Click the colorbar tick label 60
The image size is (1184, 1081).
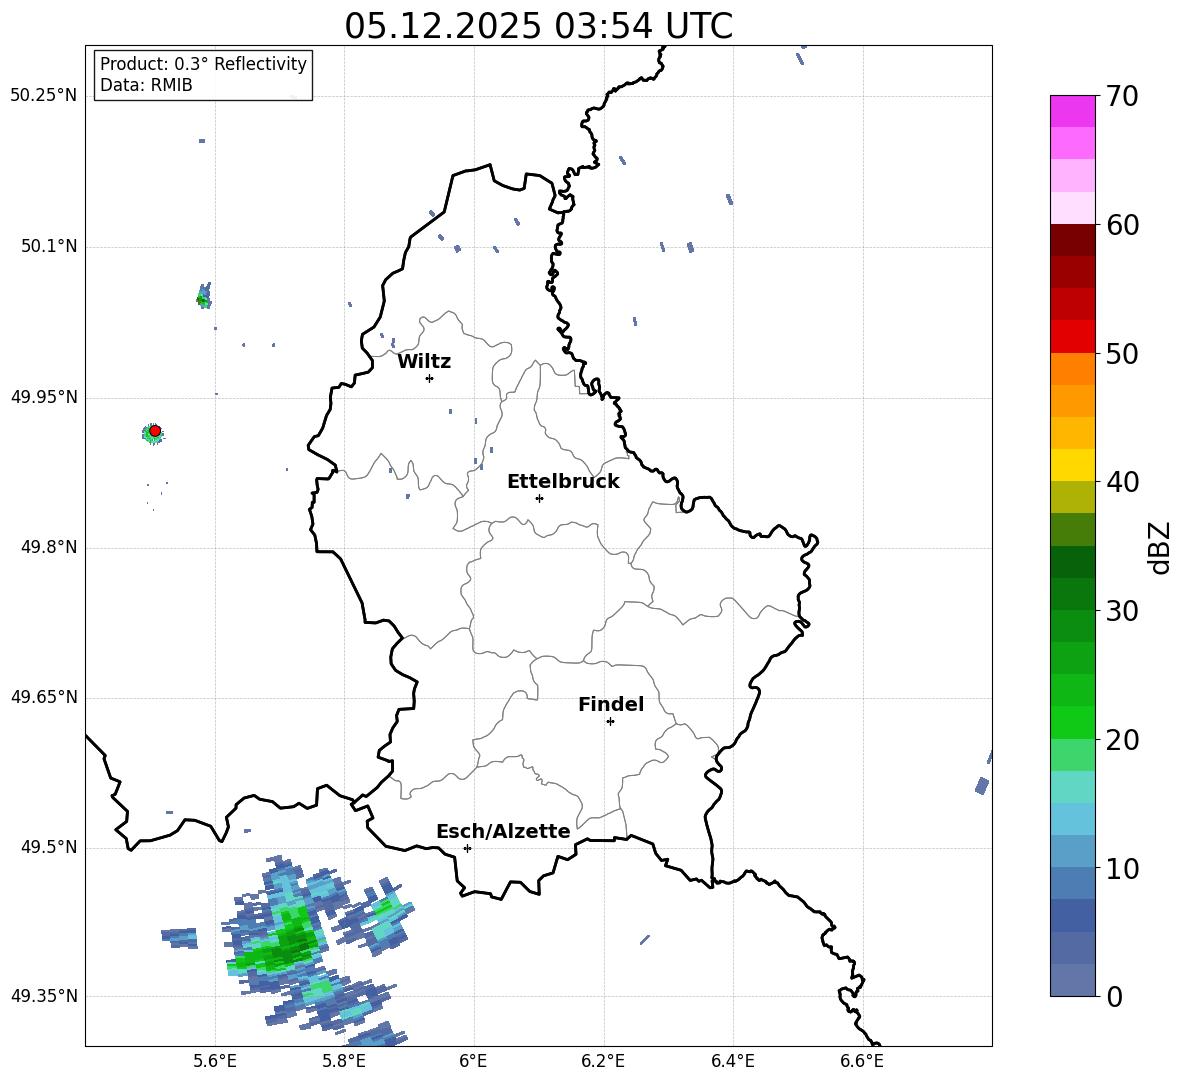[1122, 225]
